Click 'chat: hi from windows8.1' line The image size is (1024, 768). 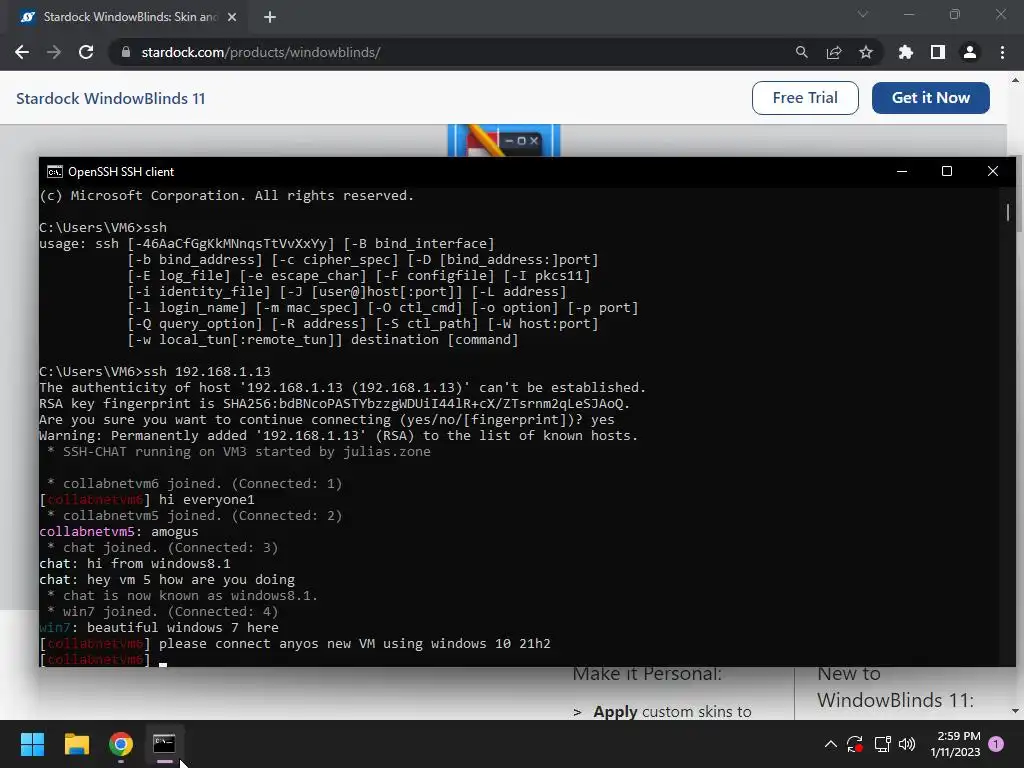click(135, 564)
